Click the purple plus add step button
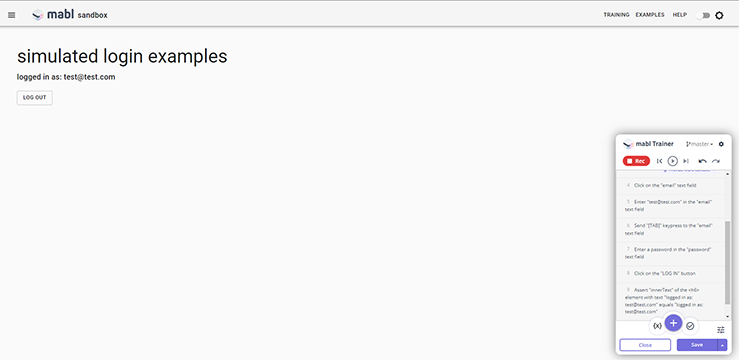This screenshot has width=739, height=360. [x=673, y=323]
